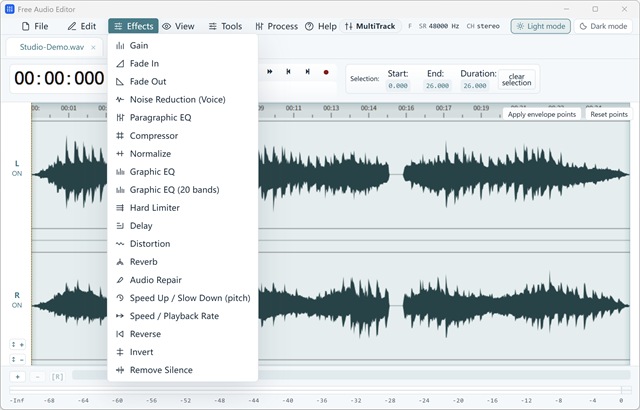Image resolution: width=640 pixels, height=410 pixels.
Task: Click the horizontal timeline scrollbar
Action: pos(351,375)
